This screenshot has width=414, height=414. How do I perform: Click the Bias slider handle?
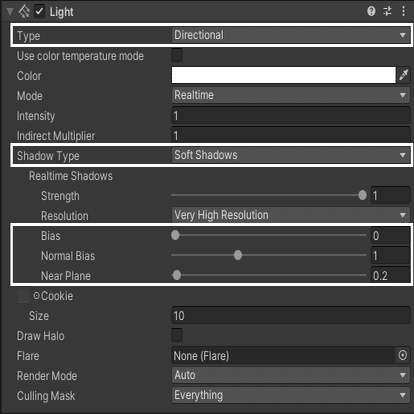click(175, 235)
